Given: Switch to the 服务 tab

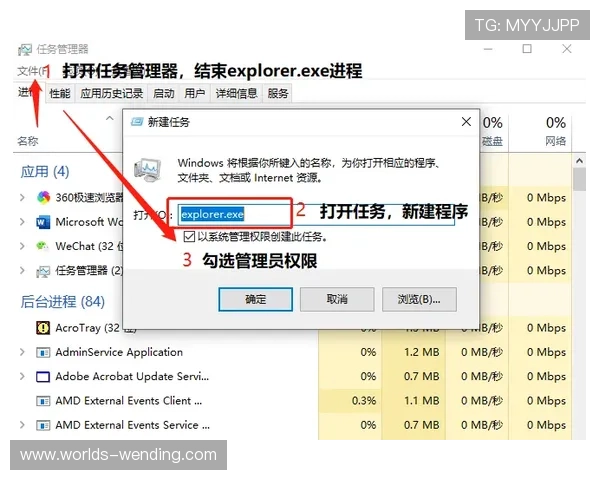Looking at the screenshot, I should 278,93.
